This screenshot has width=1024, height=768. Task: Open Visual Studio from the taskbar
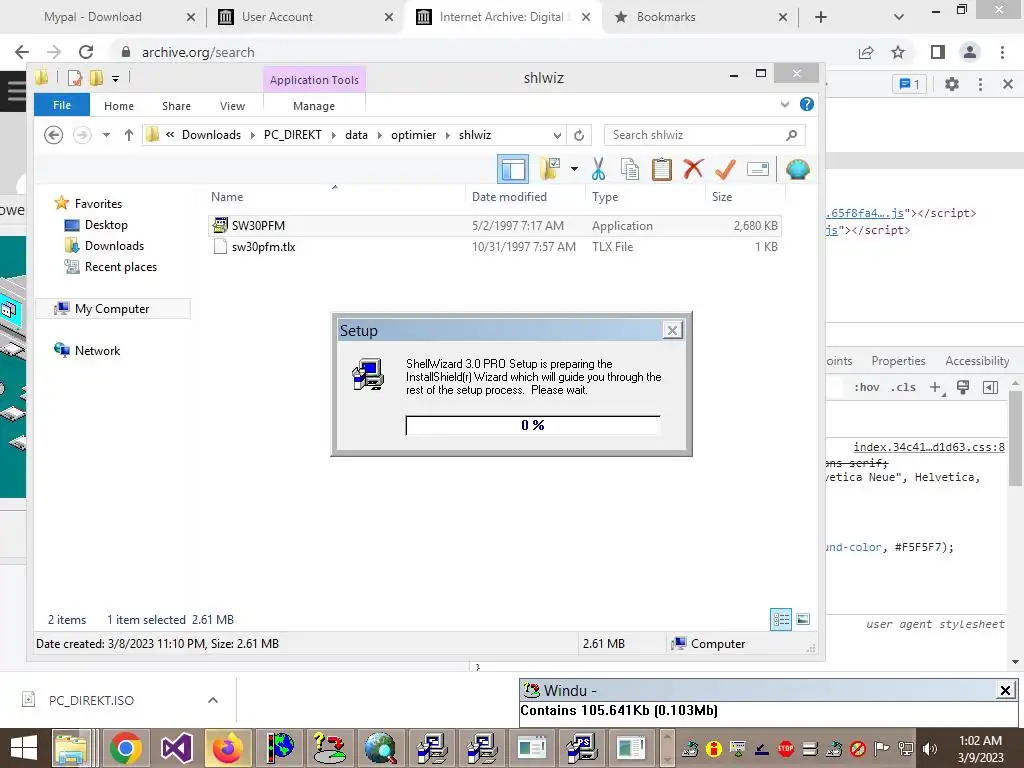[x=176, y=748]
